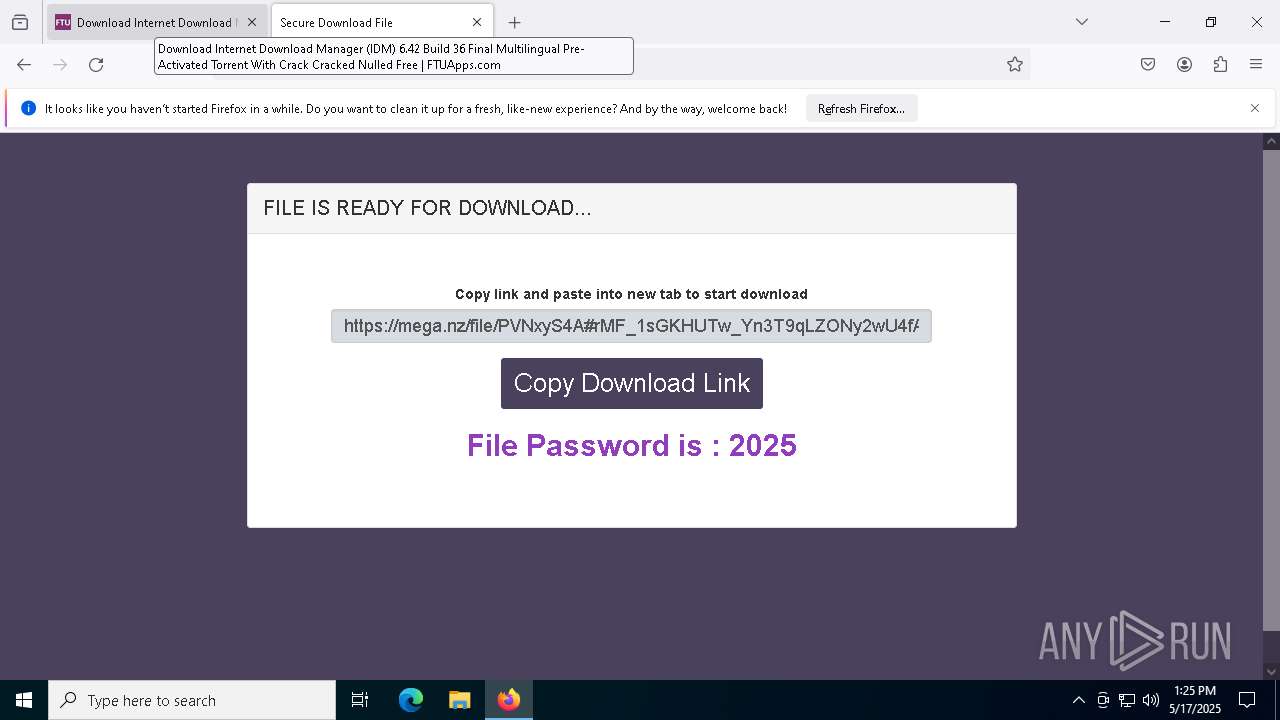This screenshot has width=1280, height=720.
Task: Click the Refresh Firefox button
Action: pyautogui.click(x=861, y=109)
